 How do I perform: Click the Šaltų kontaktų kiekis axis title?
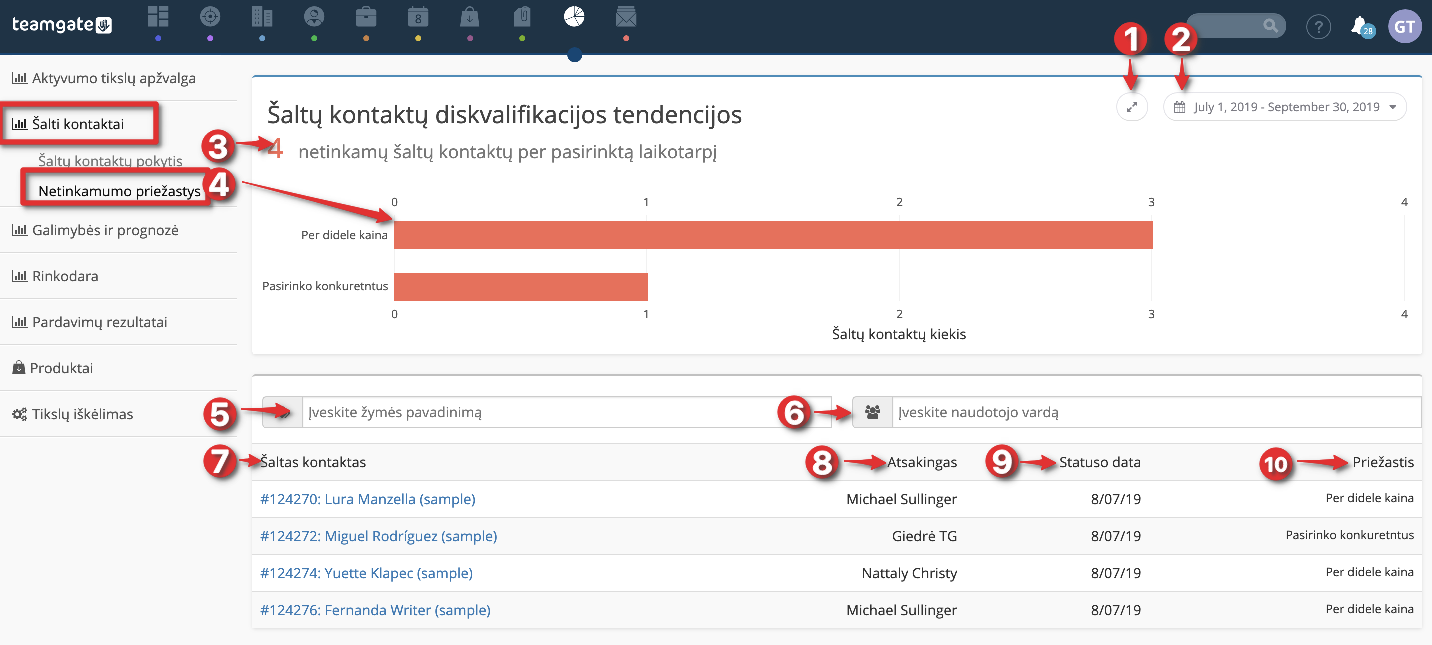click(899, 334)
